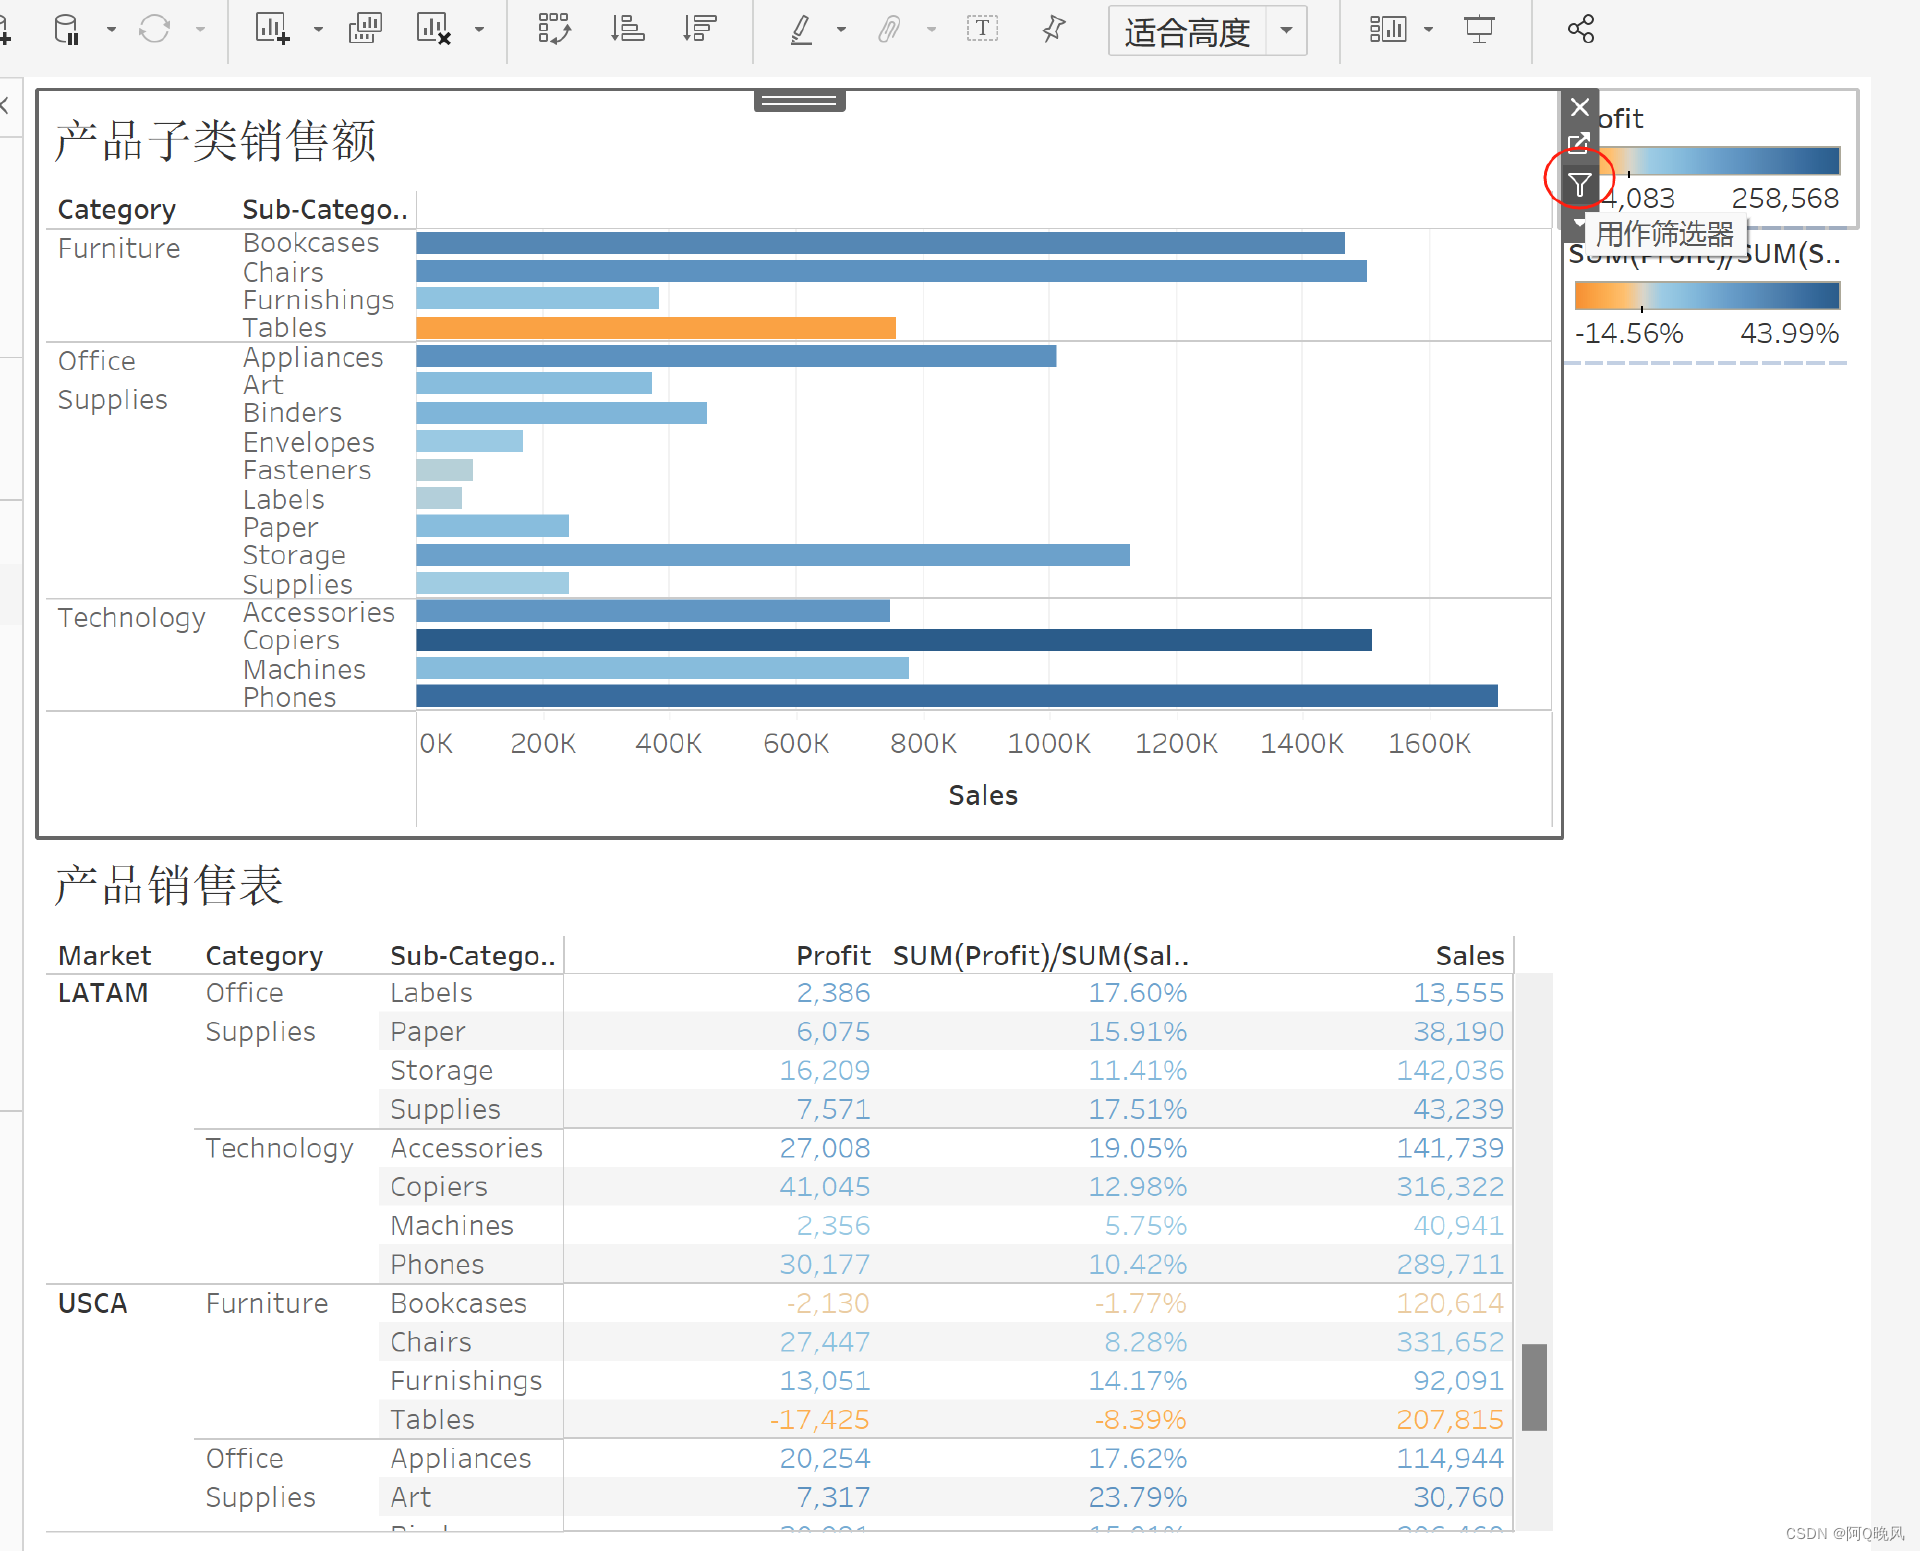Sort descending using the toolbar icon

point(700,29)
